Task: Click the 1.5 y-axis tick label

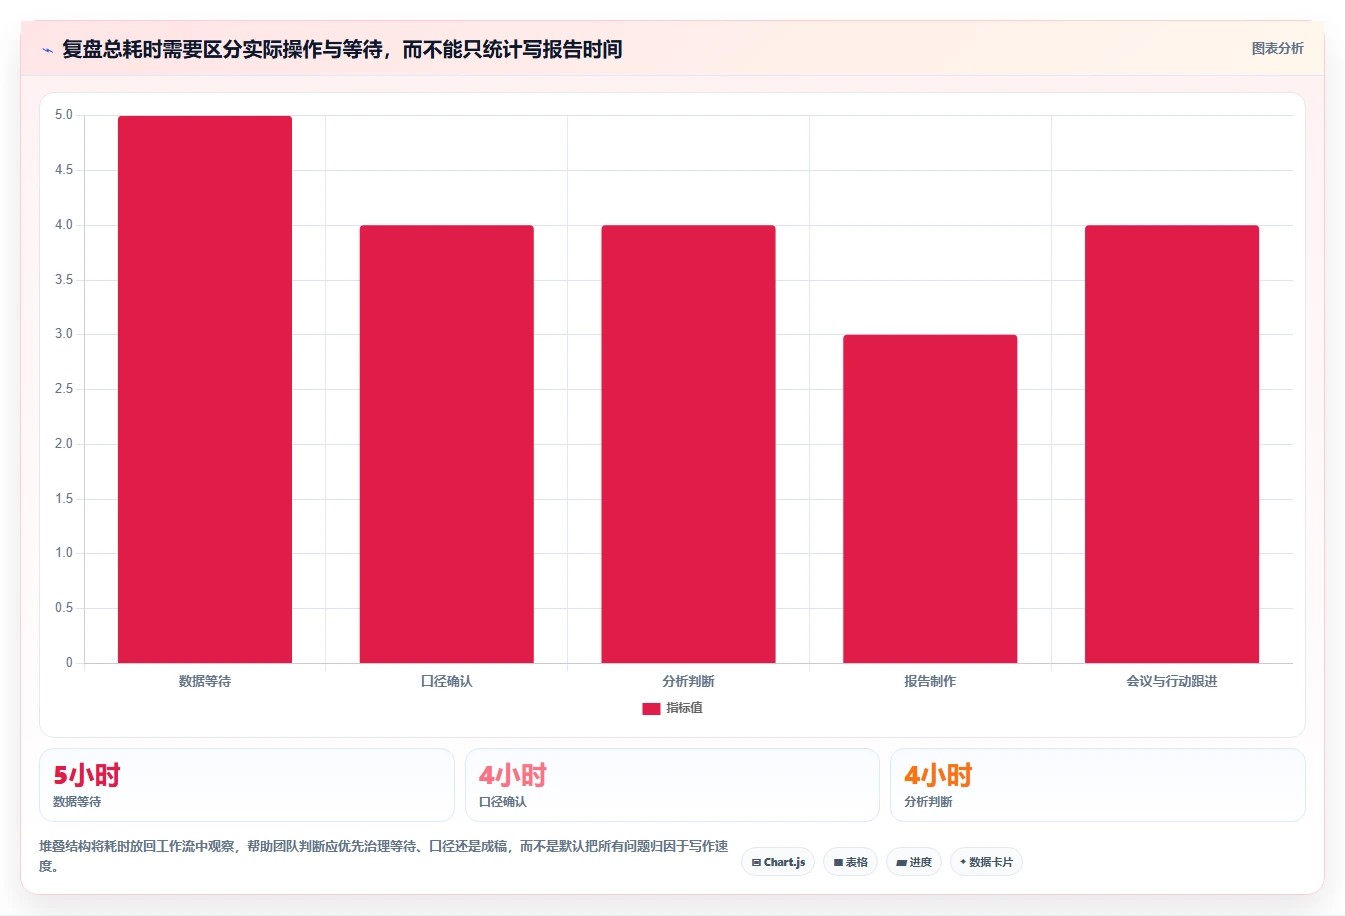Action: pos(64,499)
